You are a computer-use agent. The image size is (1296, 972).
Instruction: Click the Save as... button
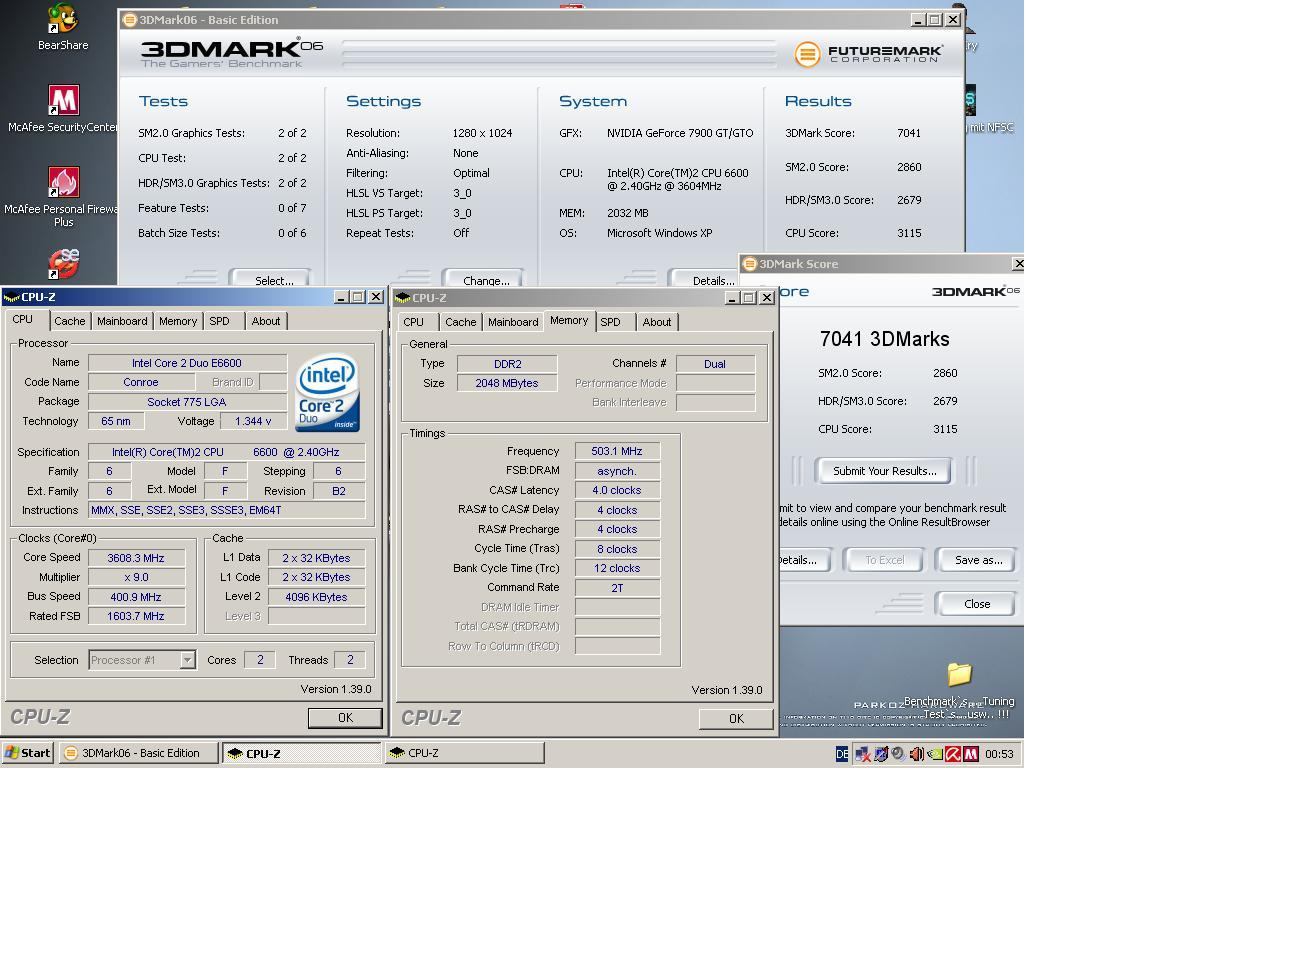coord(977,560)
